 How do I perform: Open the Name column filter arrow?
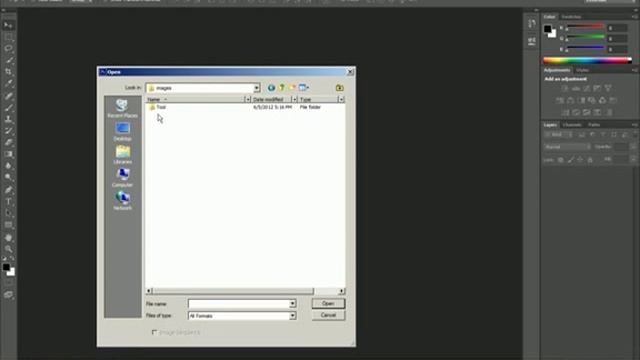click(x=247, y=99)
